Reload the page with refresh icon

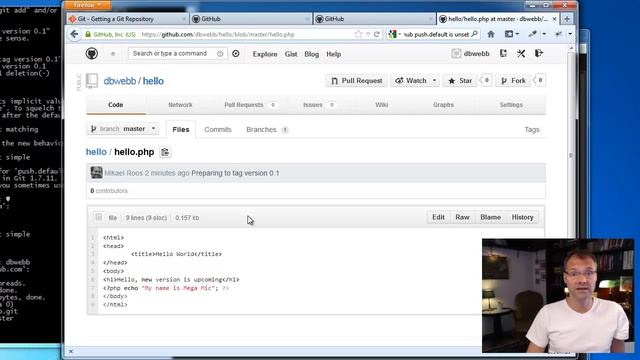tap(377, 34)
